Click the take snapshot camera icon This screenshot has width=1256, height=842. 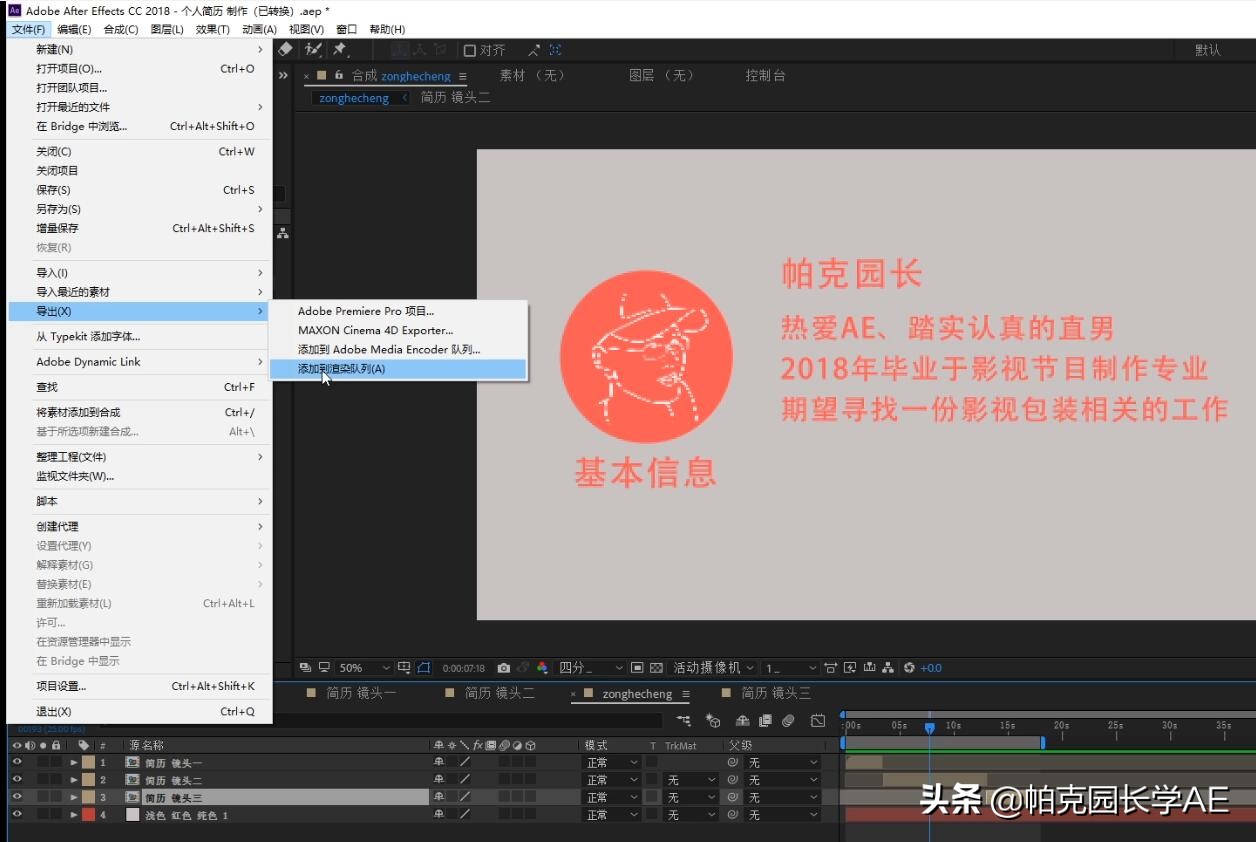point(504,668)
